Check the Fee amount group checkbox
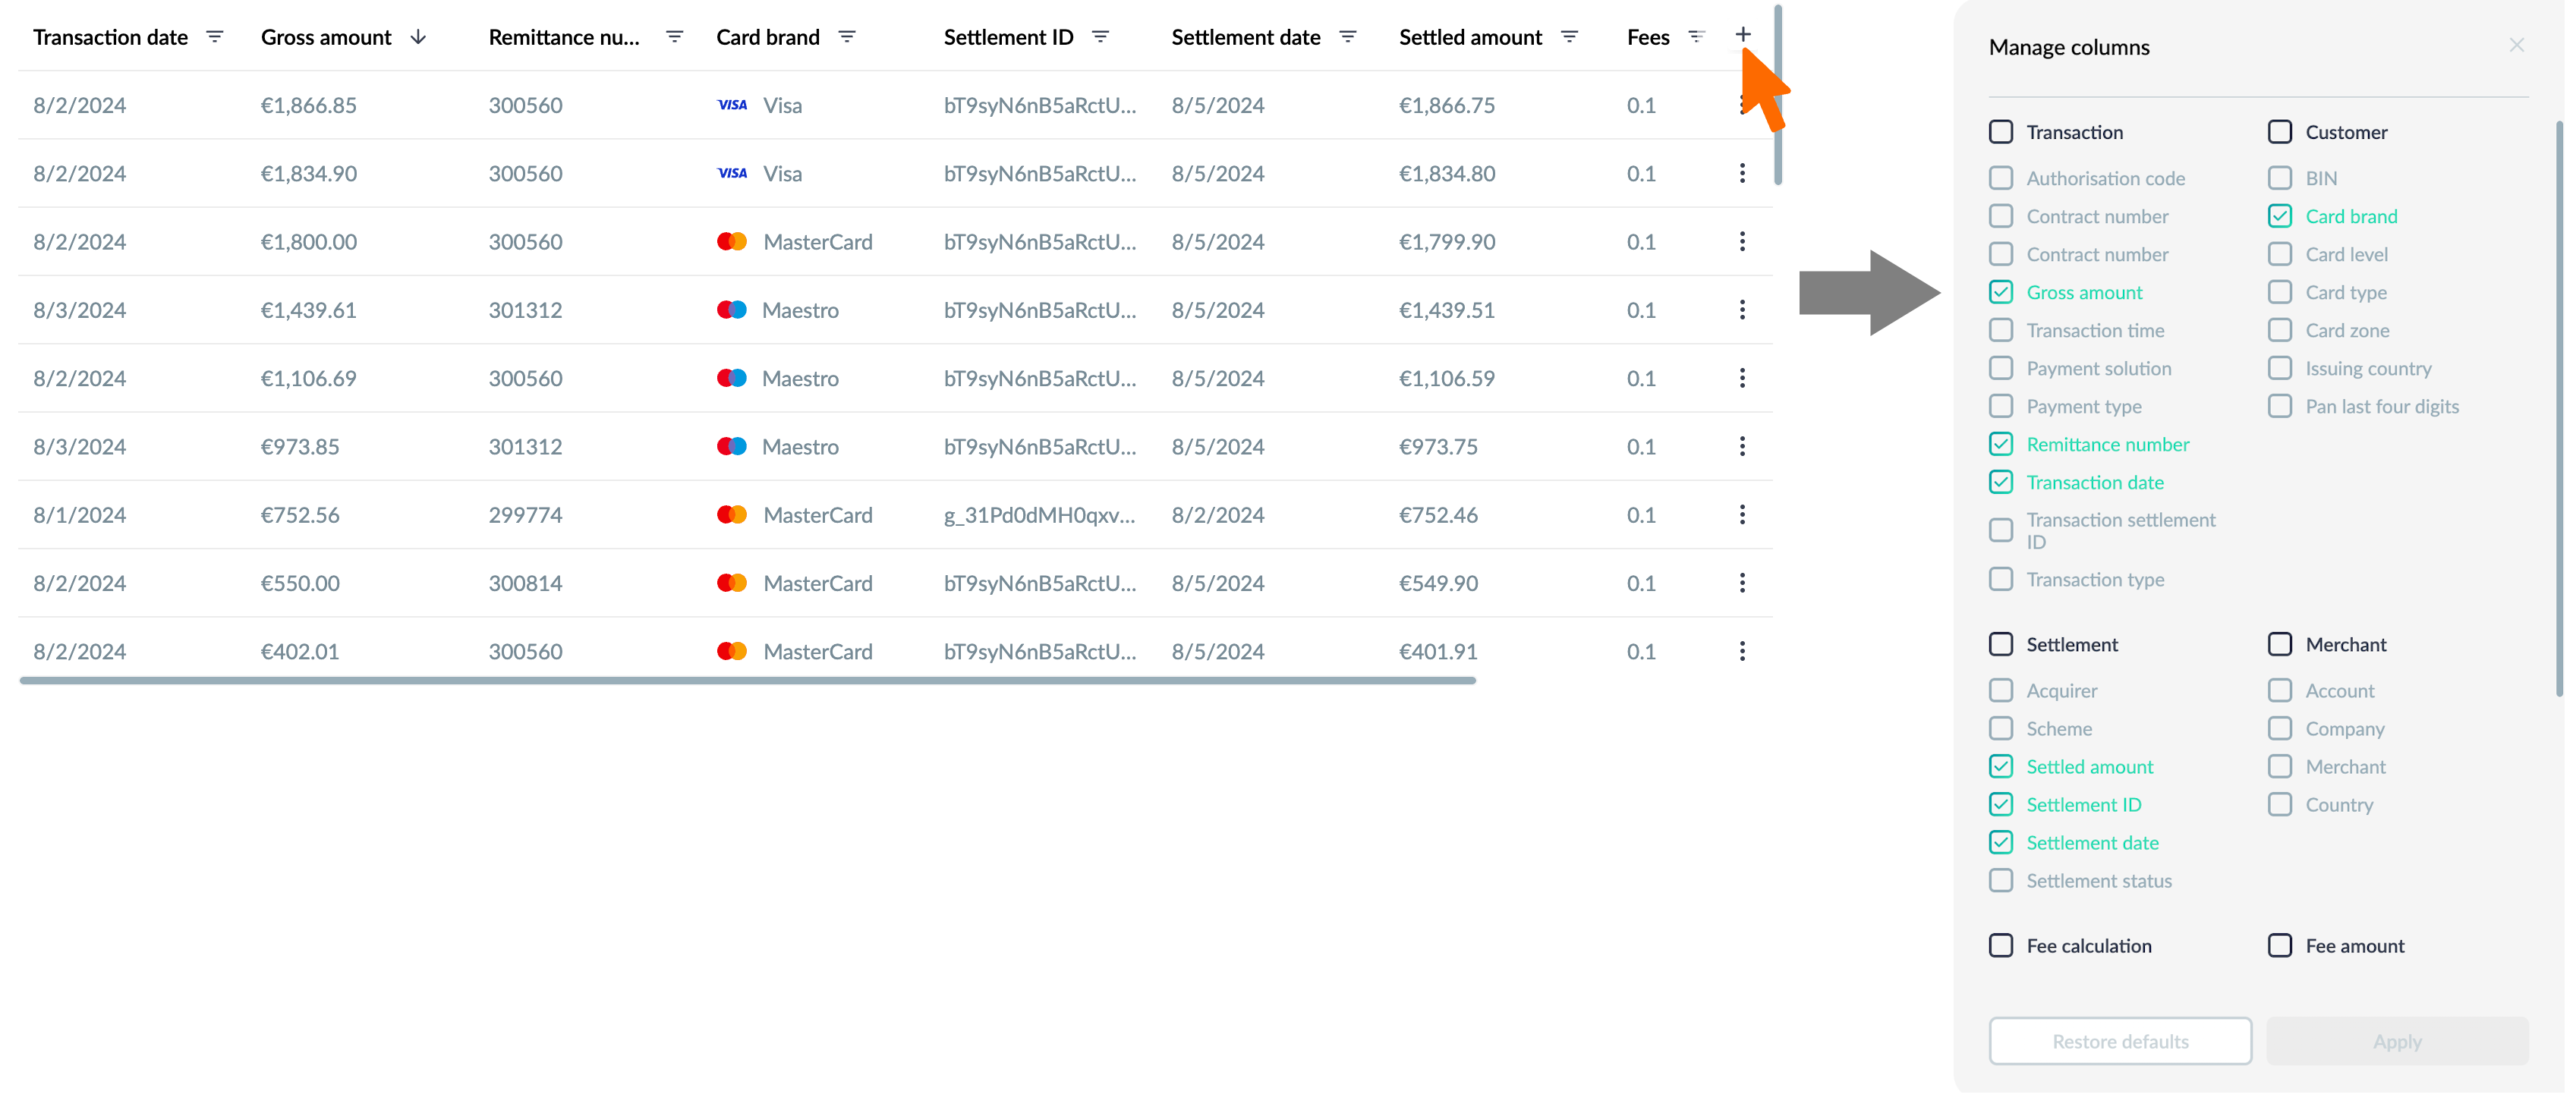The image size is (2576, 1107). coord(2280,945)
